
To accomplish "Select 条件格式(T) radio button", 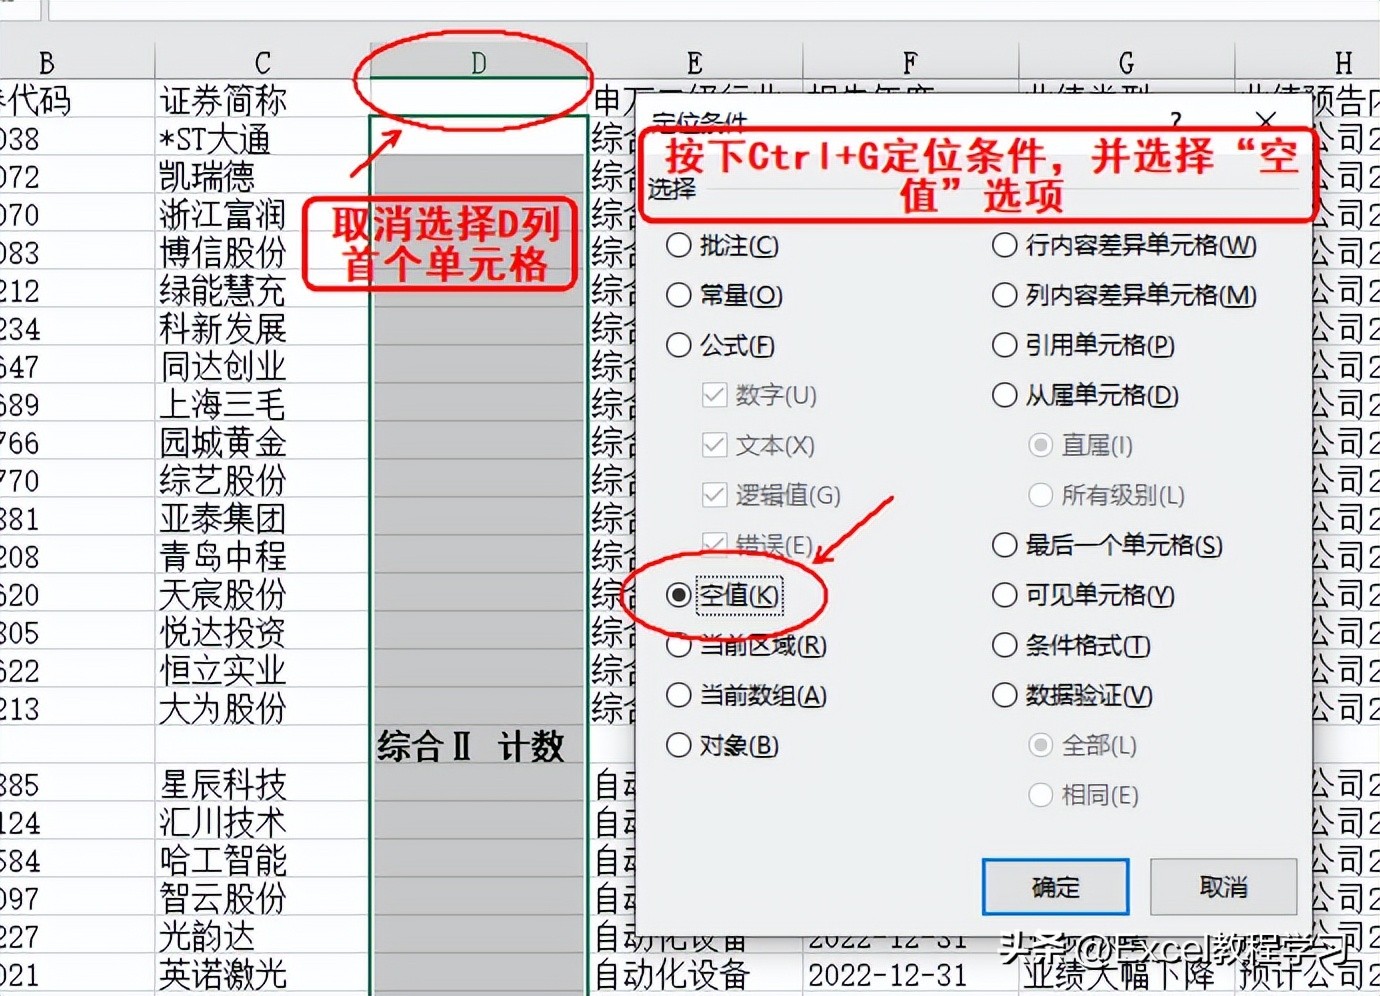I will click(1004, 645).
